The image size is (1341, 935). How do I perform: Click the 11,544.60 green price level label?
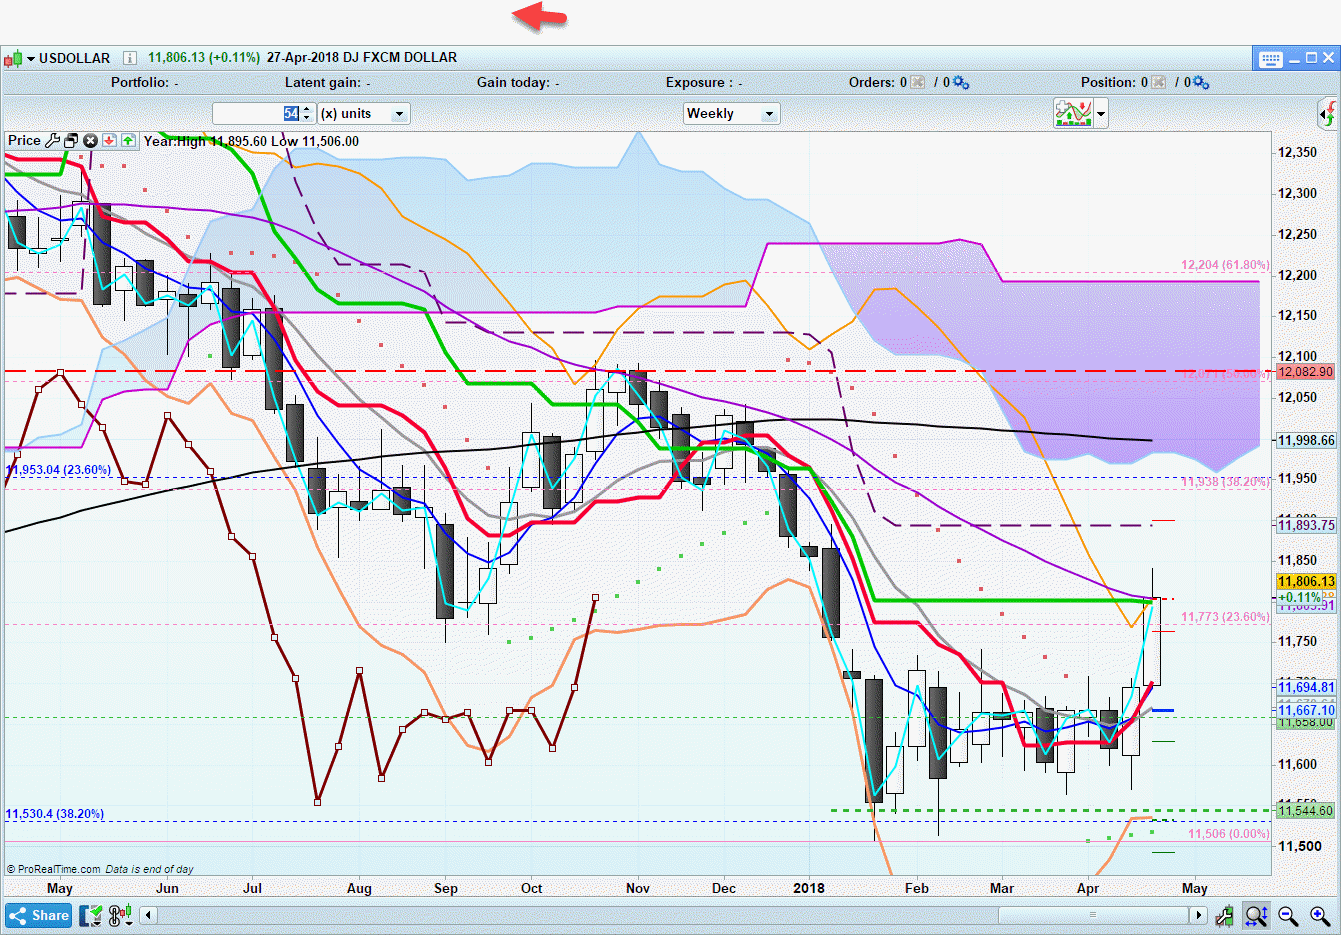click(1306, 811)
